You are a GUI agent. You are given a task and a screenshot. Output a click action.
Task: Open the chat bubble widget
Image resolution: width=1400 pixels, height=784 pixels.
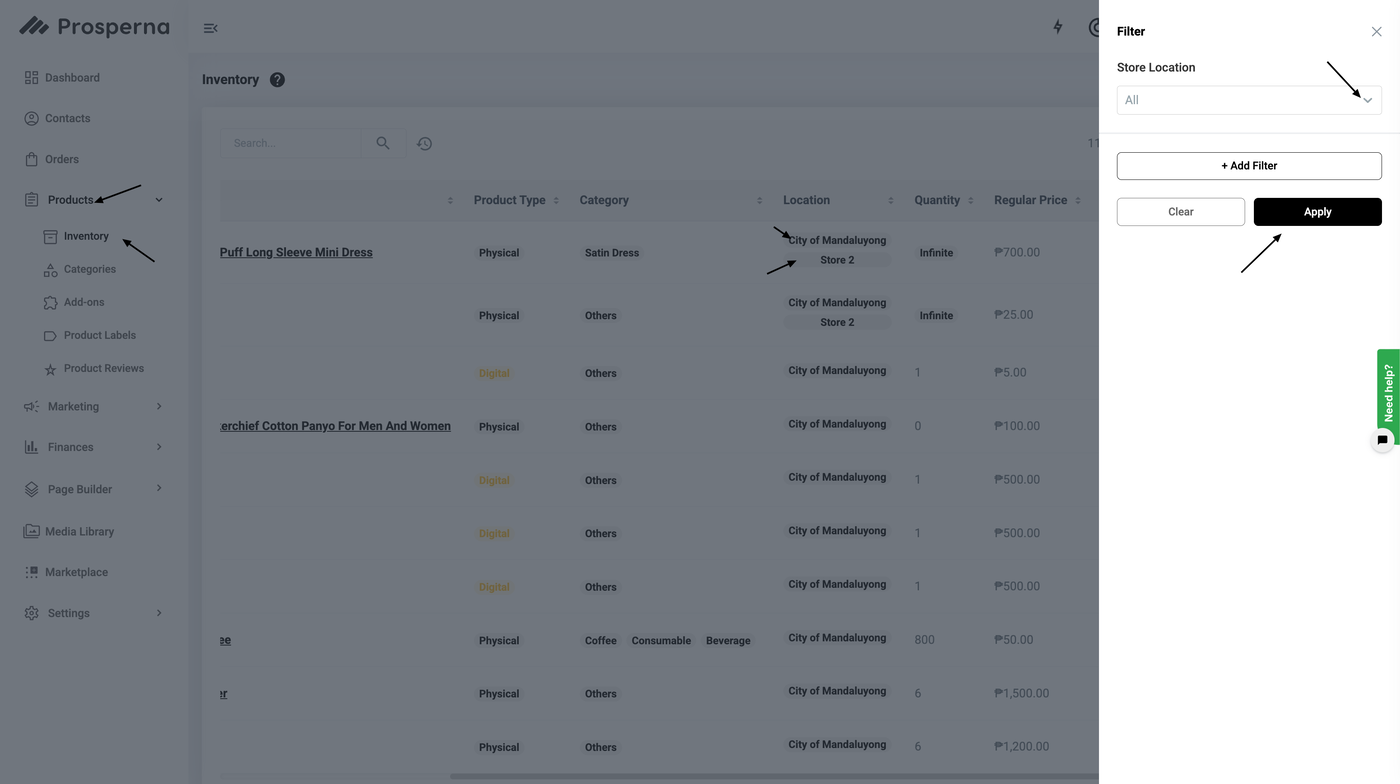click(1382, 440)
